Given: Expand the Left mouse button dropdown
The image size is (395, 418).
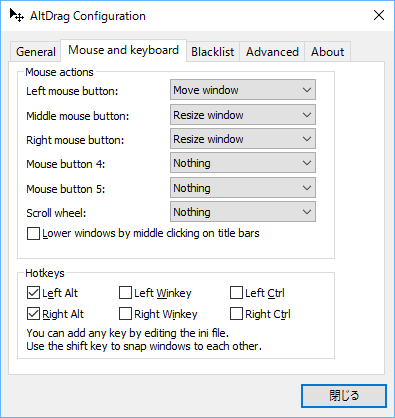Looking at the screenshot, I should coord(243,90).
